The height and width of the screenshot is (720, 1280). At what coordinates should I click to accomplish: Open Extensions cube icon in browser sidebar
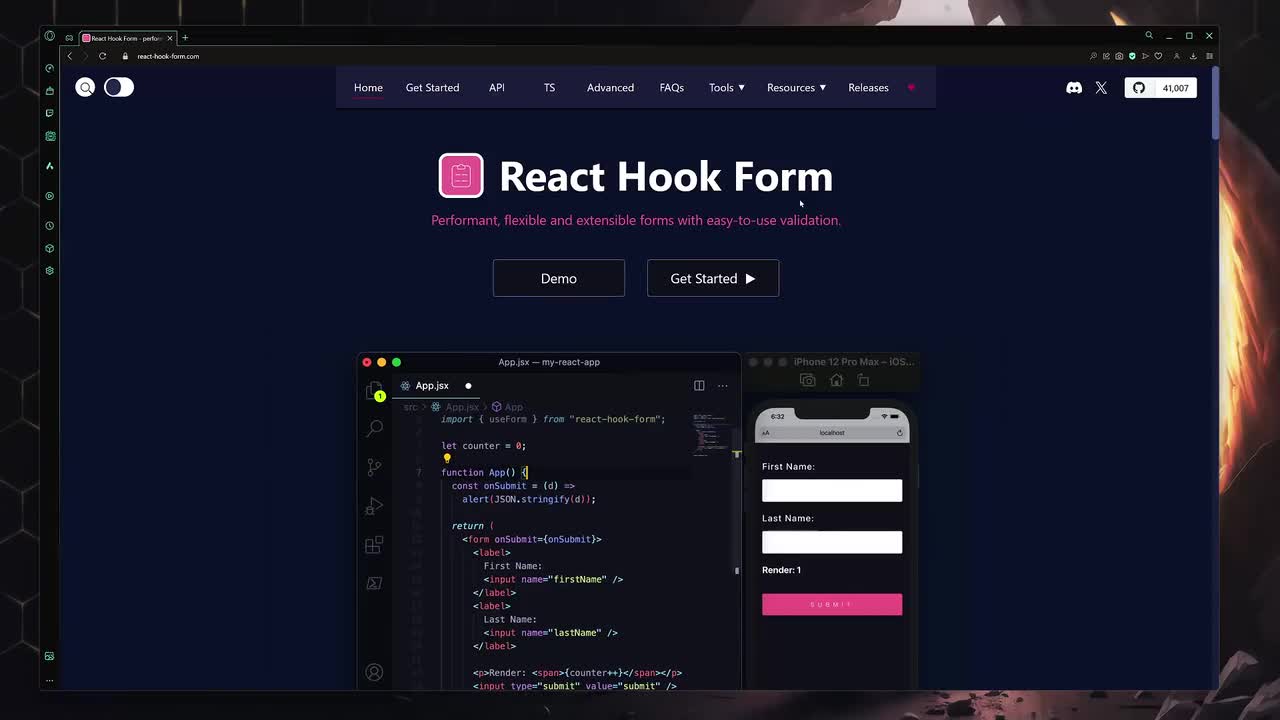[x=50, y=248]
